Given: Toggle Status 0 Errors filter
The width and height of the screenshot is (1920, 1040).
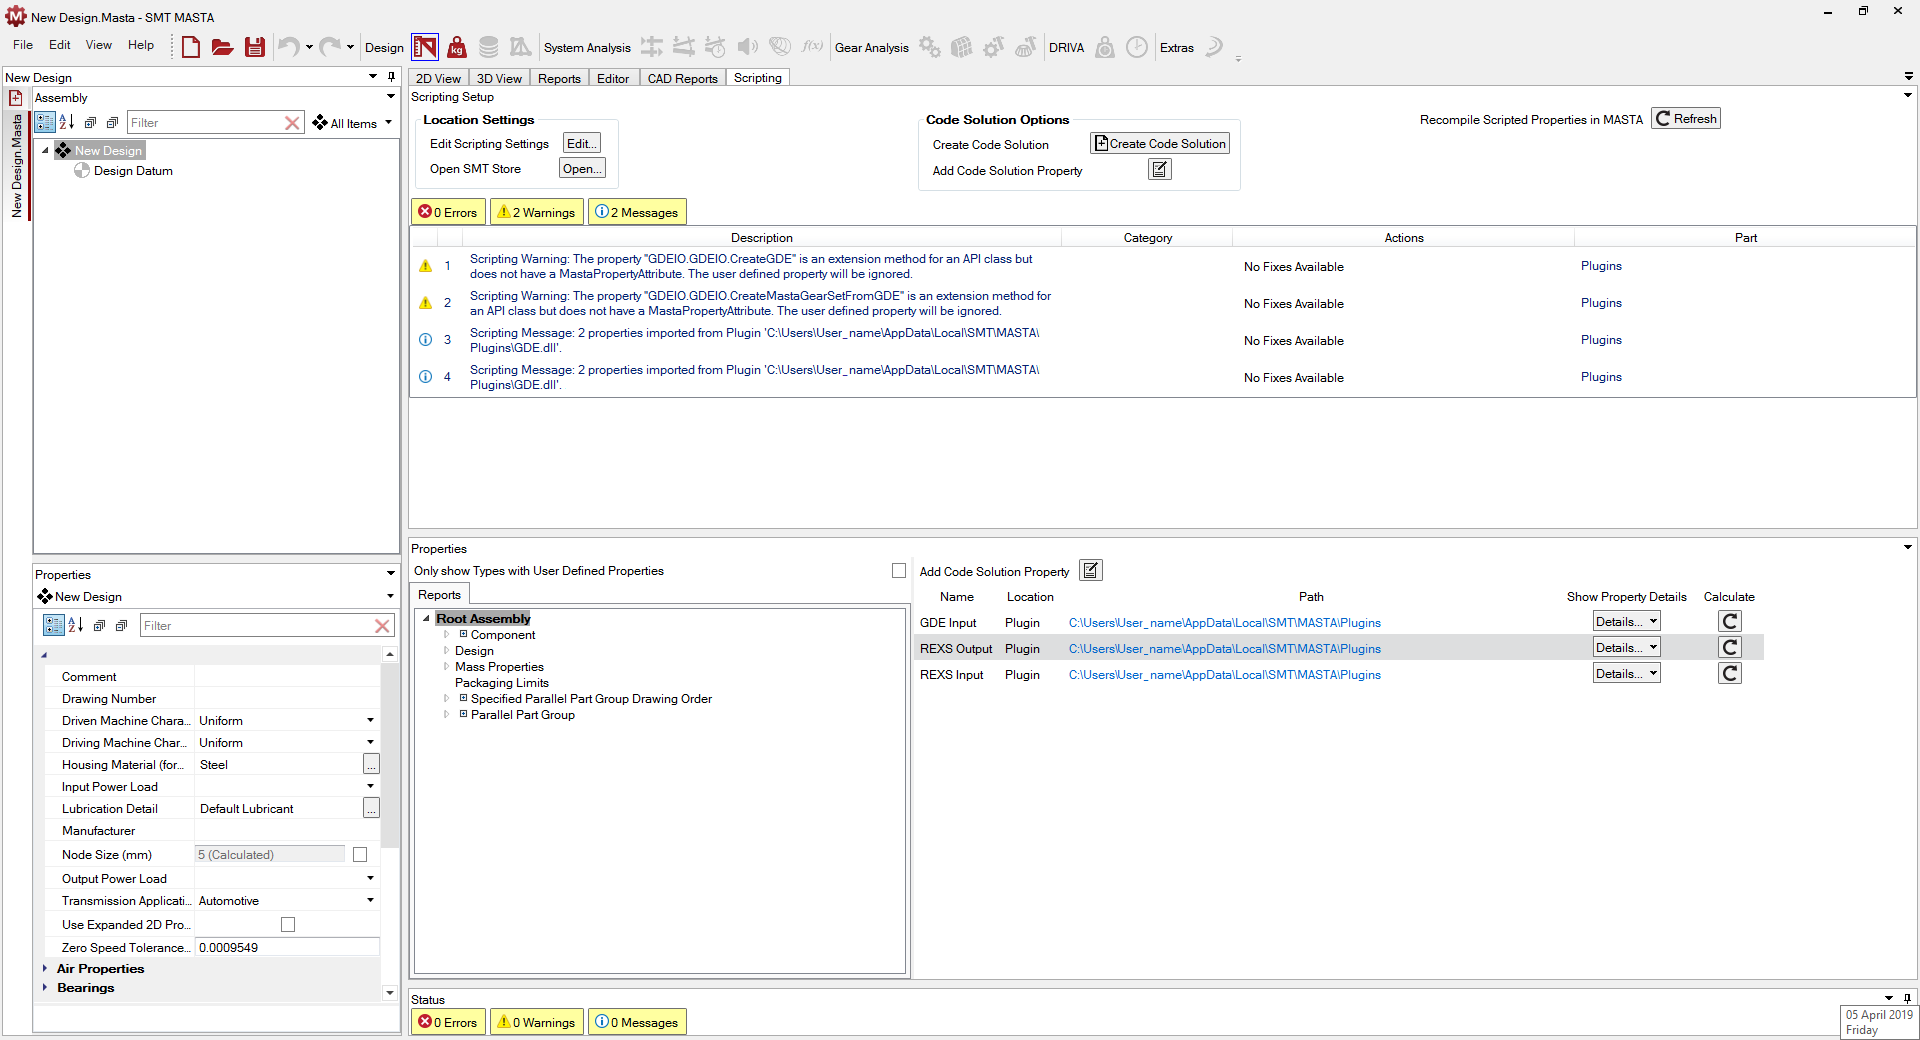Looking at the screenshot, I should pyautogui.click(x=448, y=1022).
